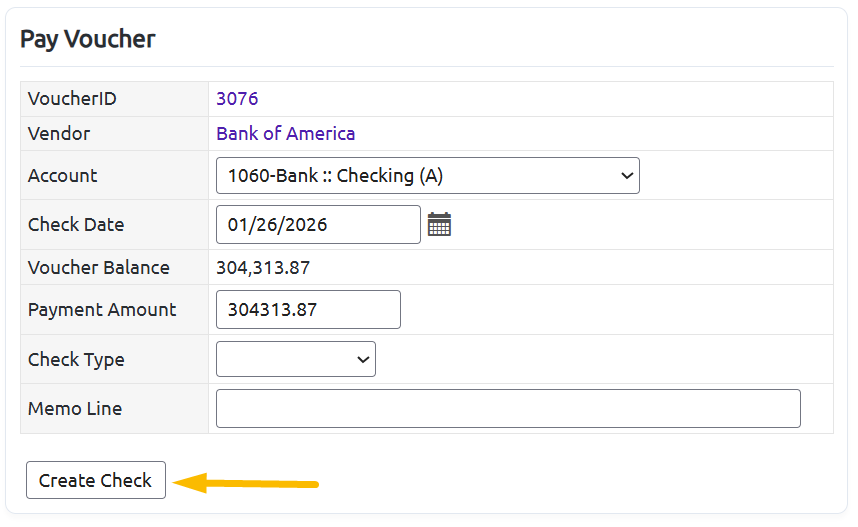Open the Check Date calendar picker icon
The image size is (858, 527).
439,224
